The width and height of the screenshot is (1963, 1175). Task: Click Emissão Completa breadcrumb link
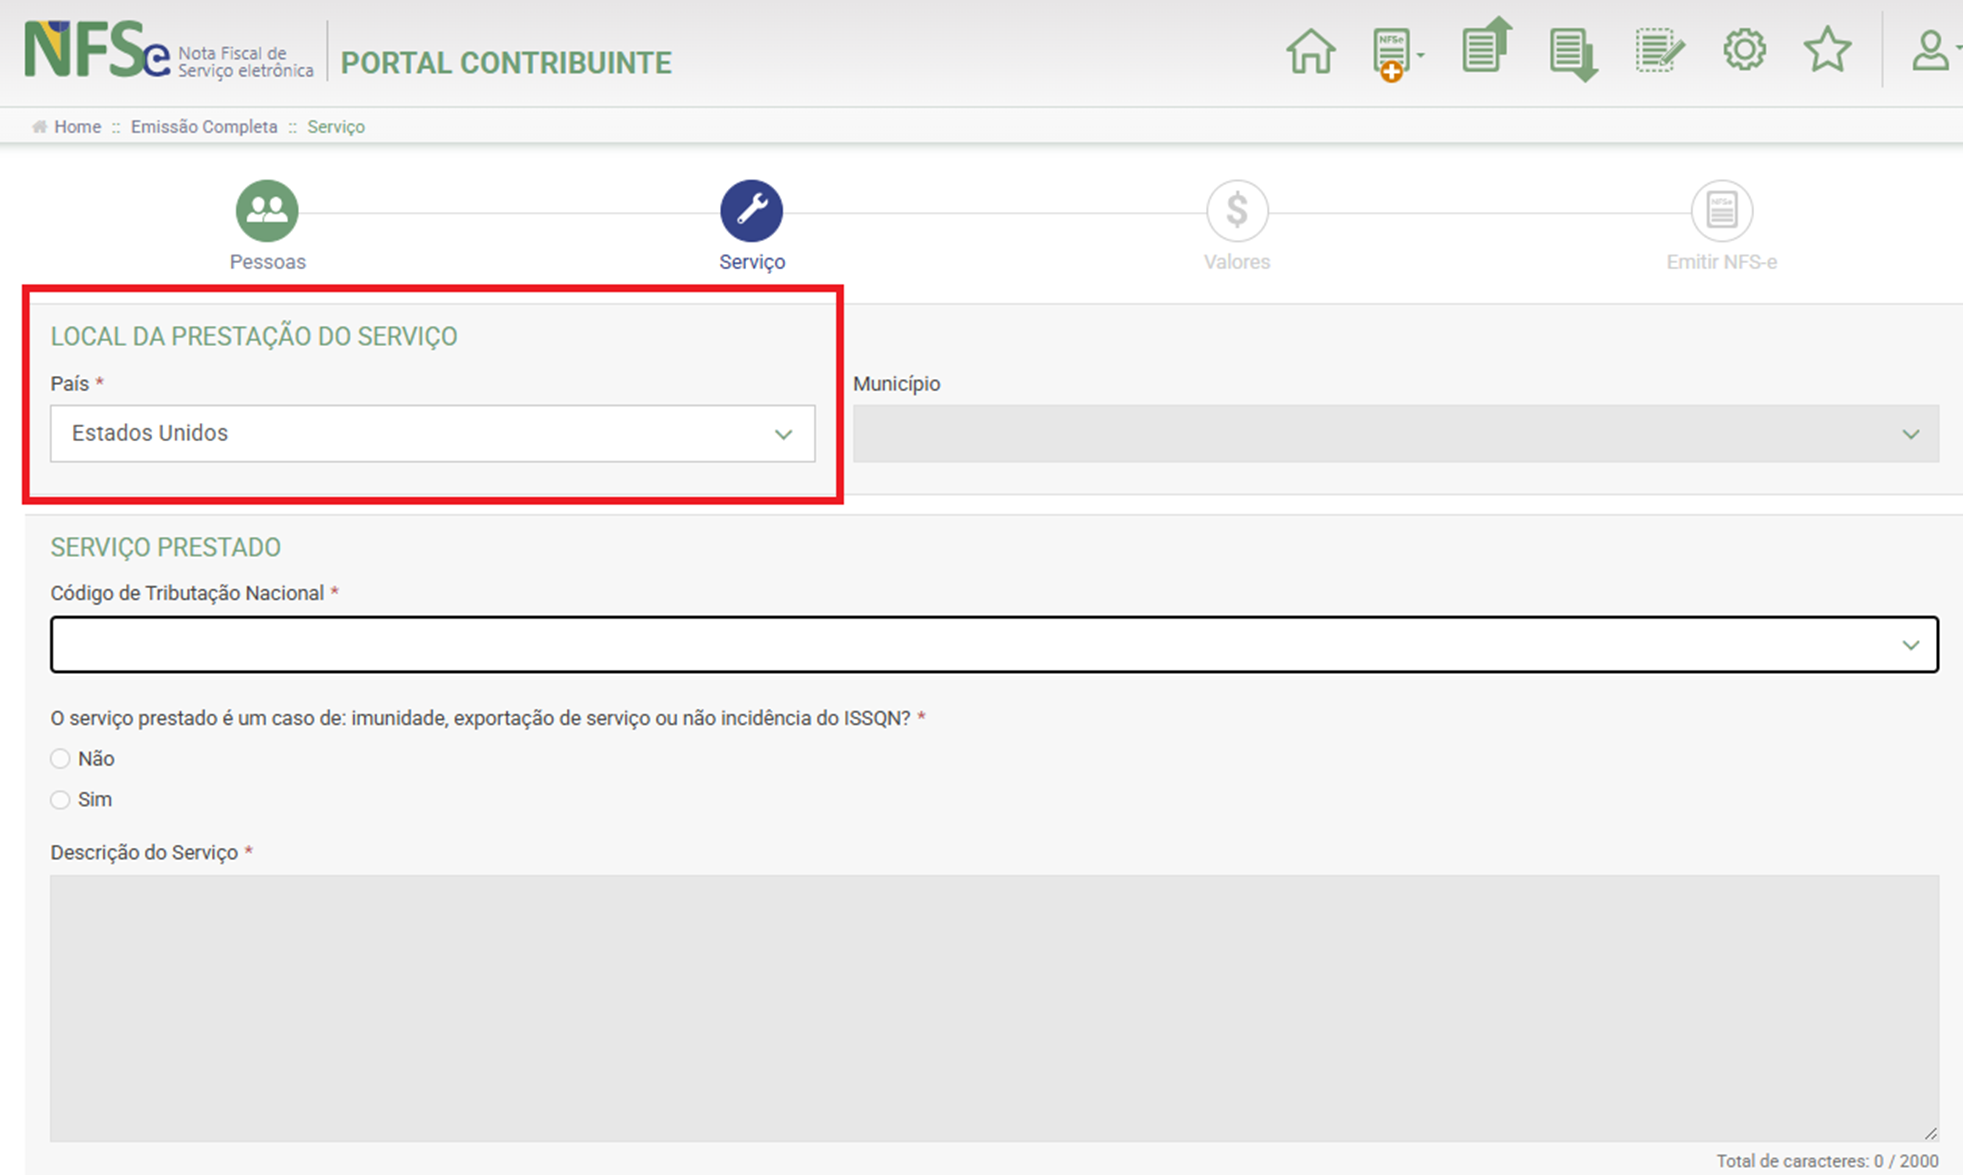click(x=204, y=127)
